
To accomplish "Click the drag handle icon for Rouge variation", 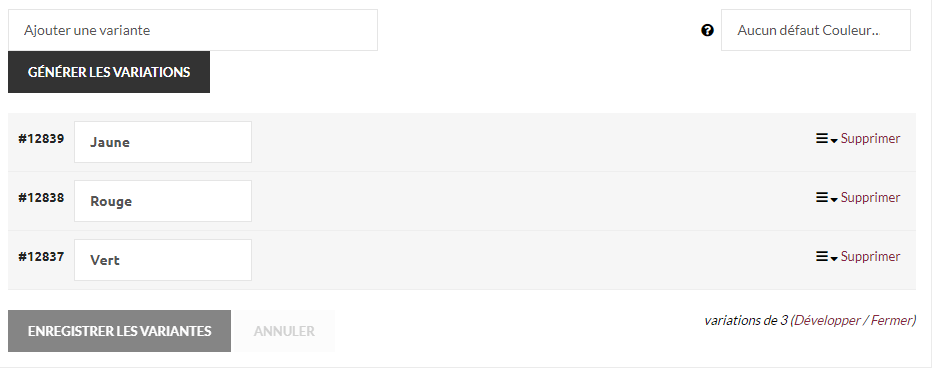I will 822,198.
